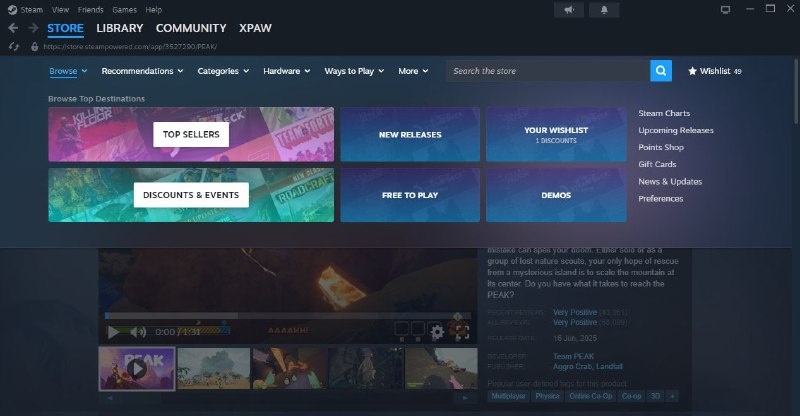The height and width of the screenshot is (416, 800).
Task: Play the PEAK trailer video
Action: pos(113,332)
